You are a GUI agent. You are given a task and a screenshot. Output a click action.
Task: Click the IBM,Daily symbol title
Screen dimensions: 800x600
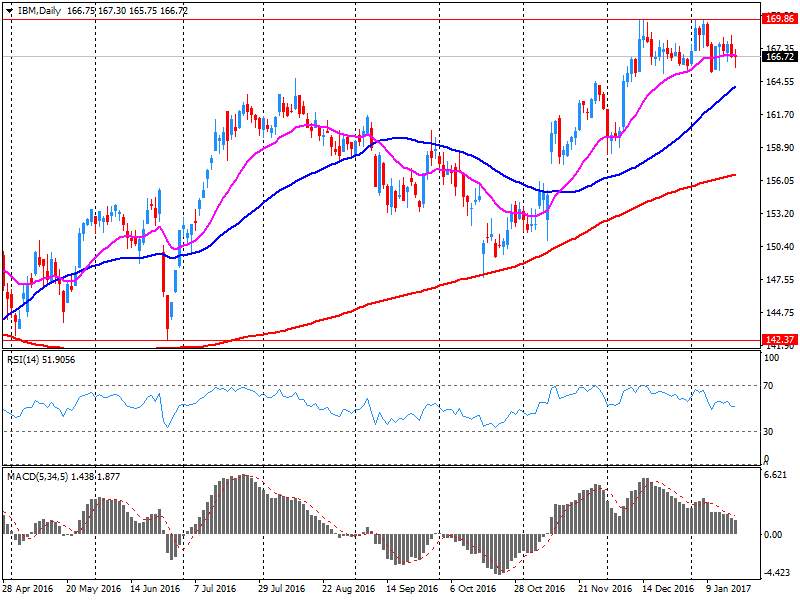pos(39,11)
